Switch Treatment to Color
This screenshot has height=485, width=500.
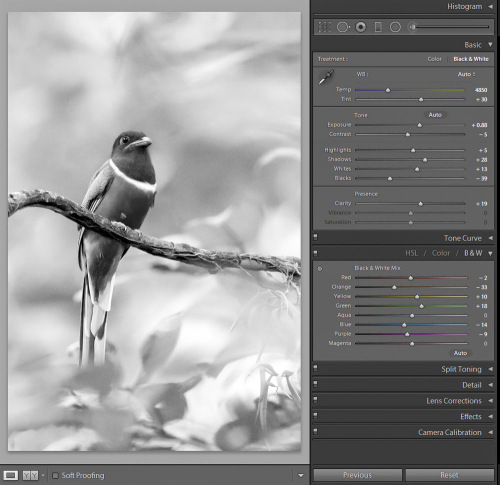(434, 59)
